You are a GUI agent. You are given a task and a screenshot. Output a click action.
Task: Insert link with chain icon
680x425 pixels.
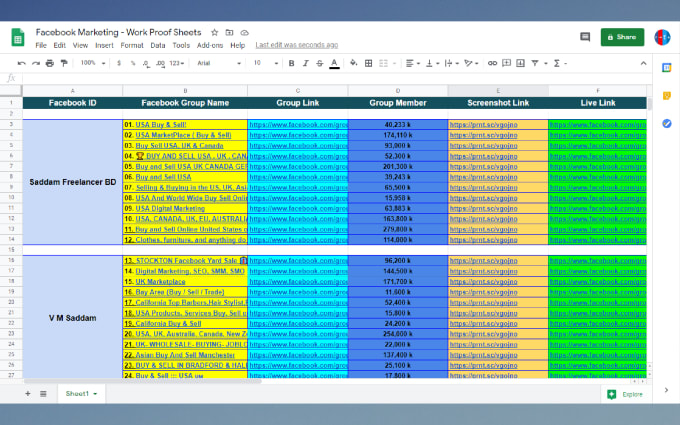click(492, 63)
